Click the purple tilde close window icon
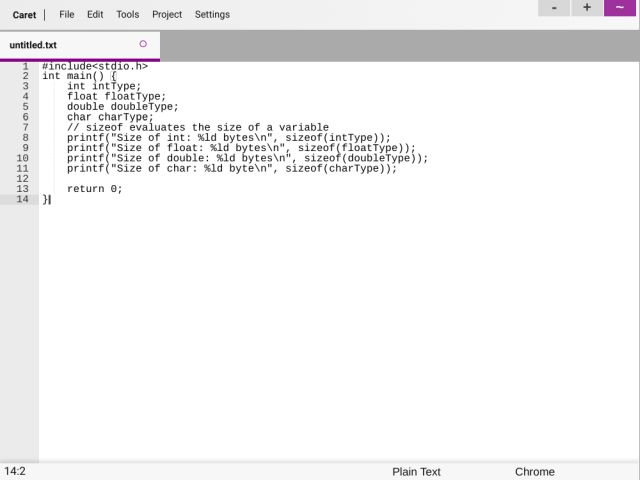 point(620,8)
